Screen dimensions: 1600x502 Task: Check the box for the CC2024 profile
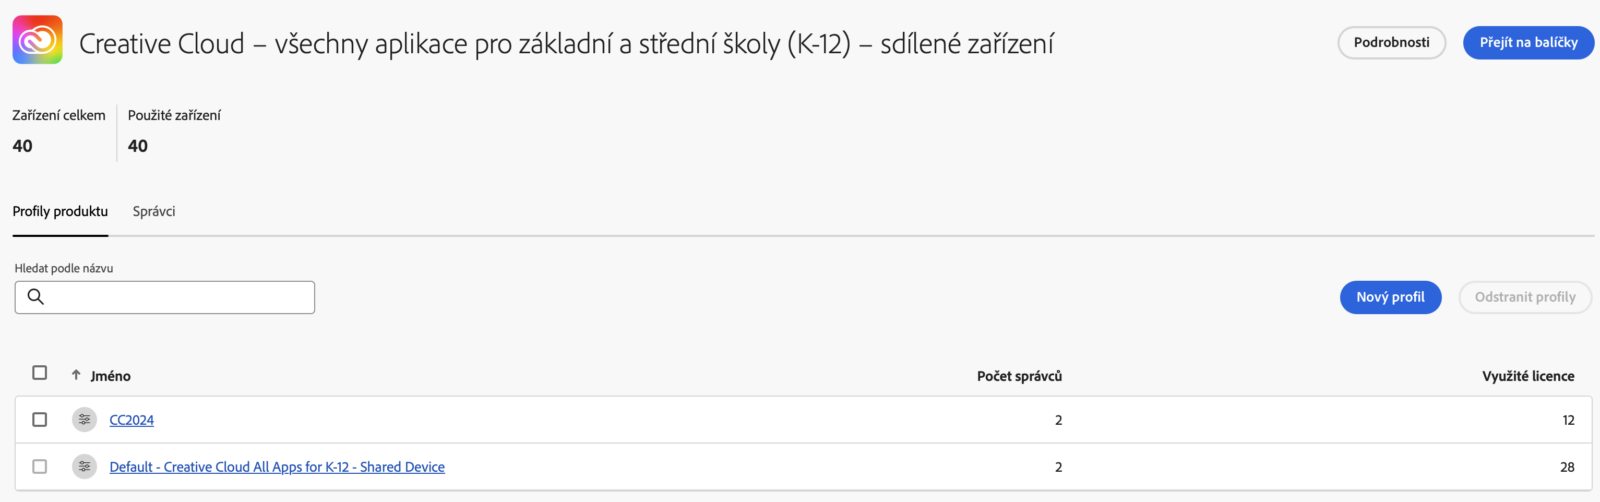(x=40, y=420)
